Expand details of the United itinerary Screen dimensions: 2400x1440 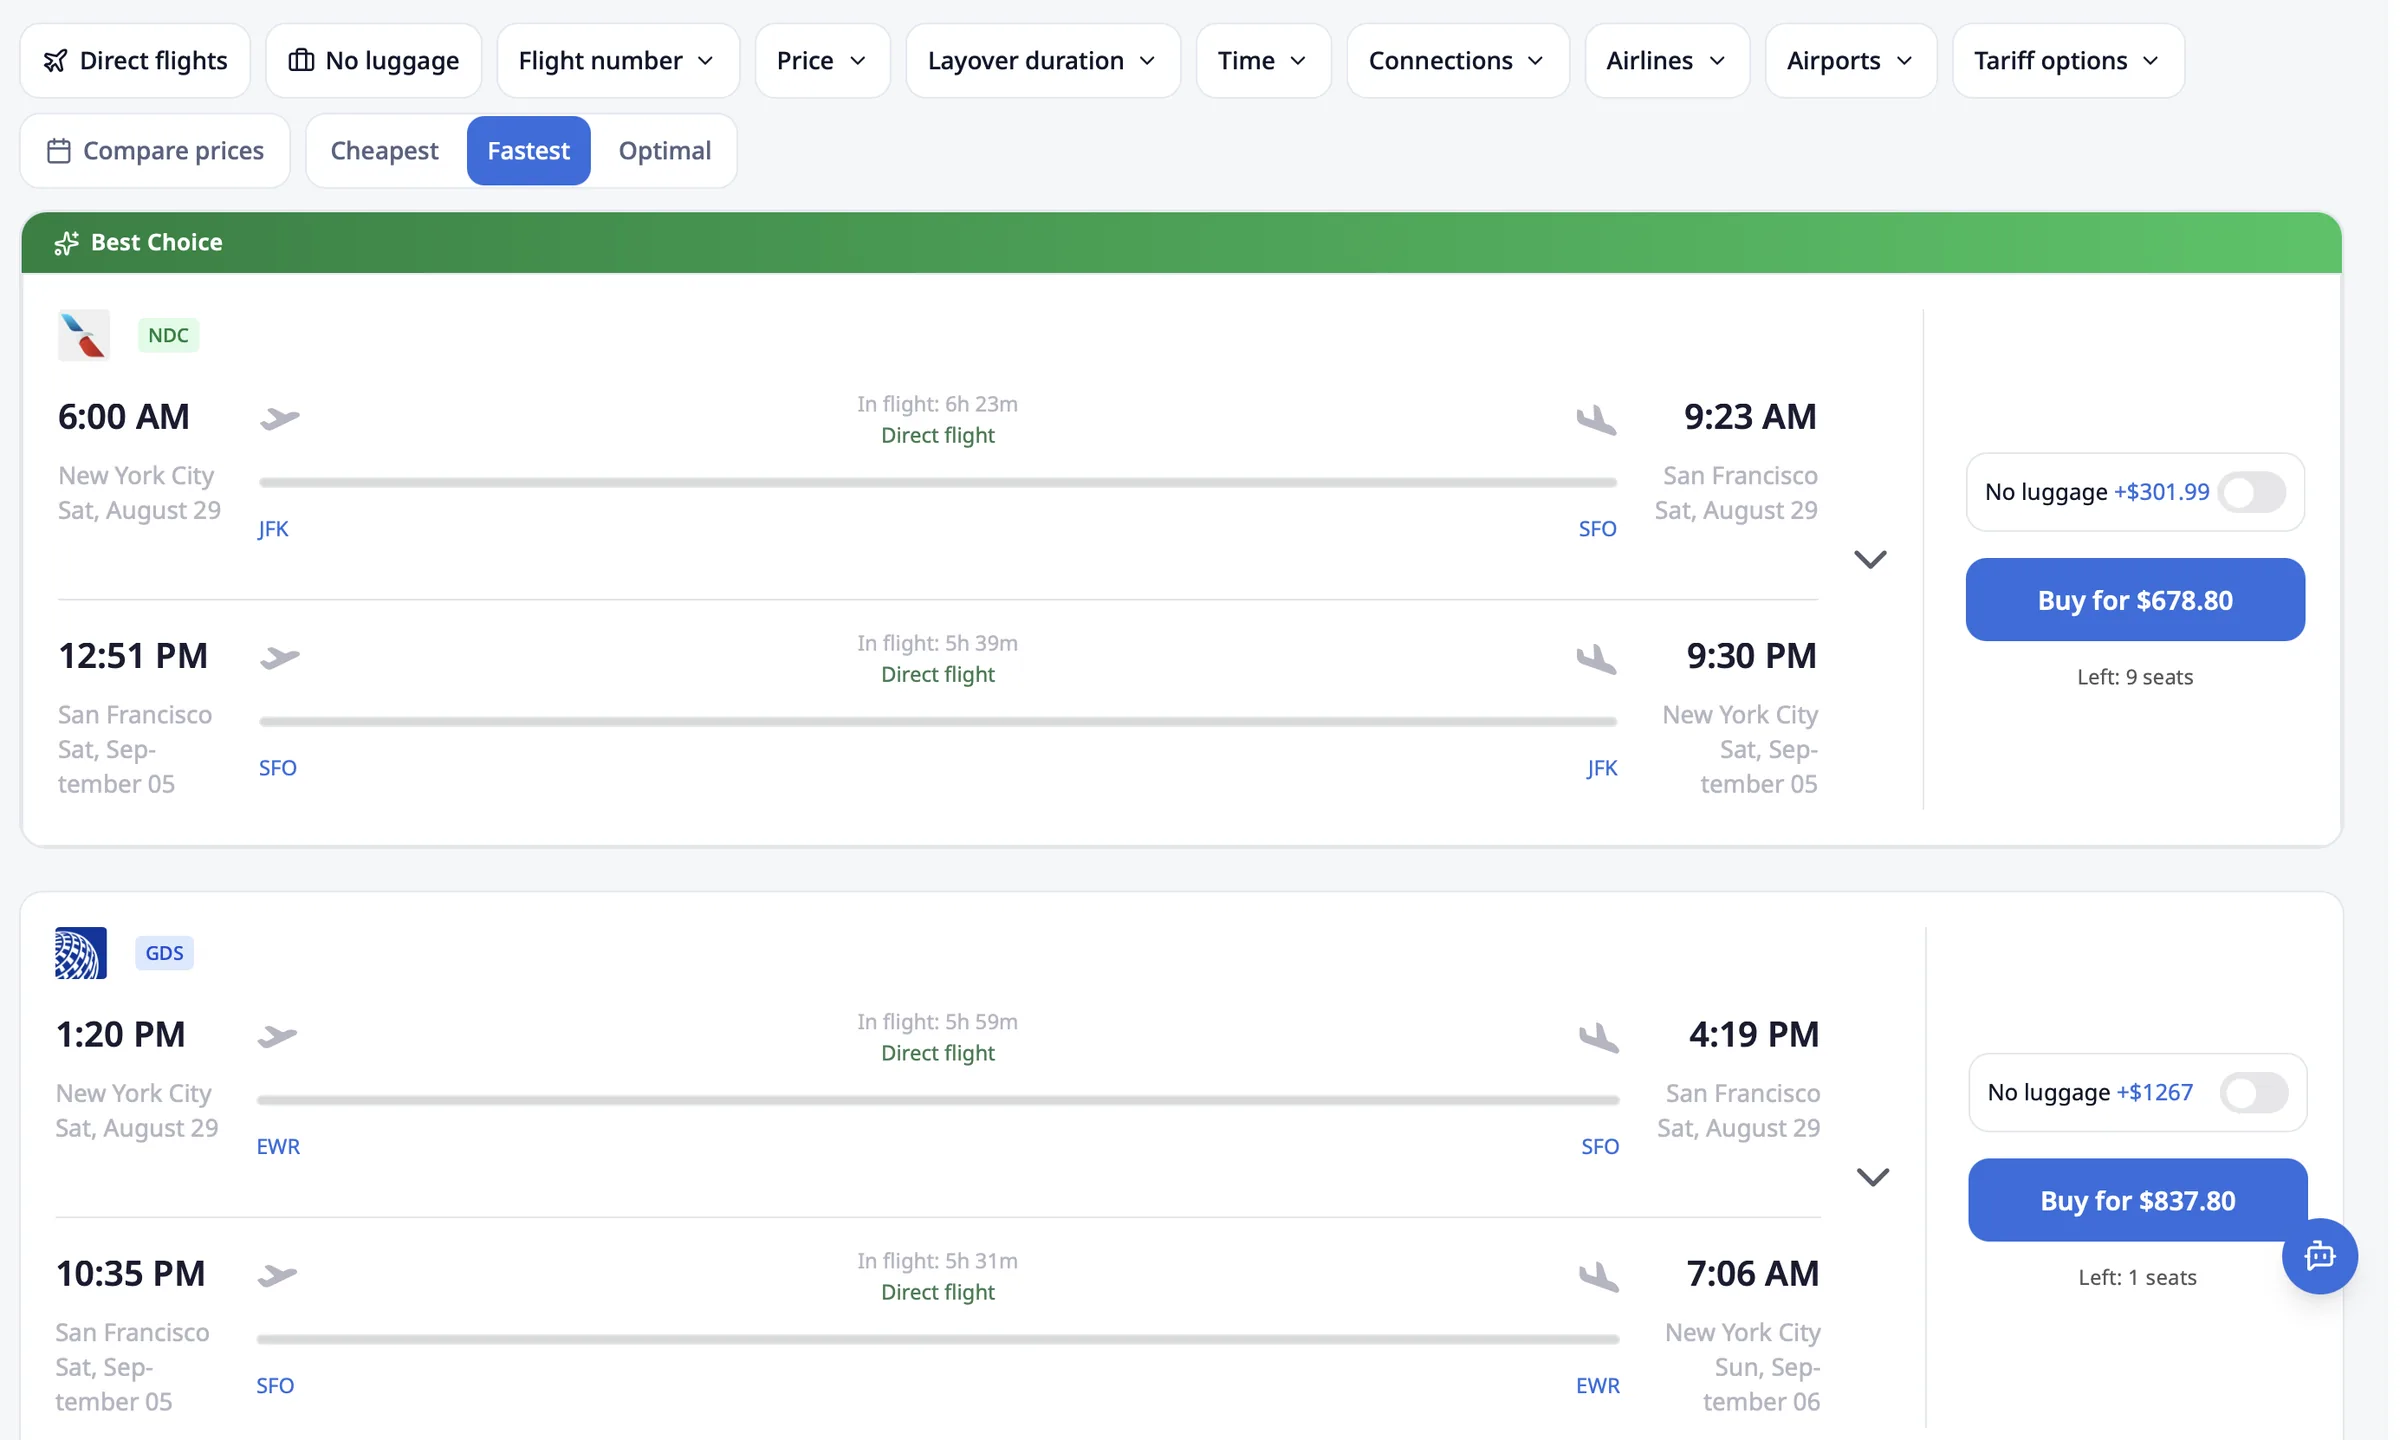coord(1873,1177)
